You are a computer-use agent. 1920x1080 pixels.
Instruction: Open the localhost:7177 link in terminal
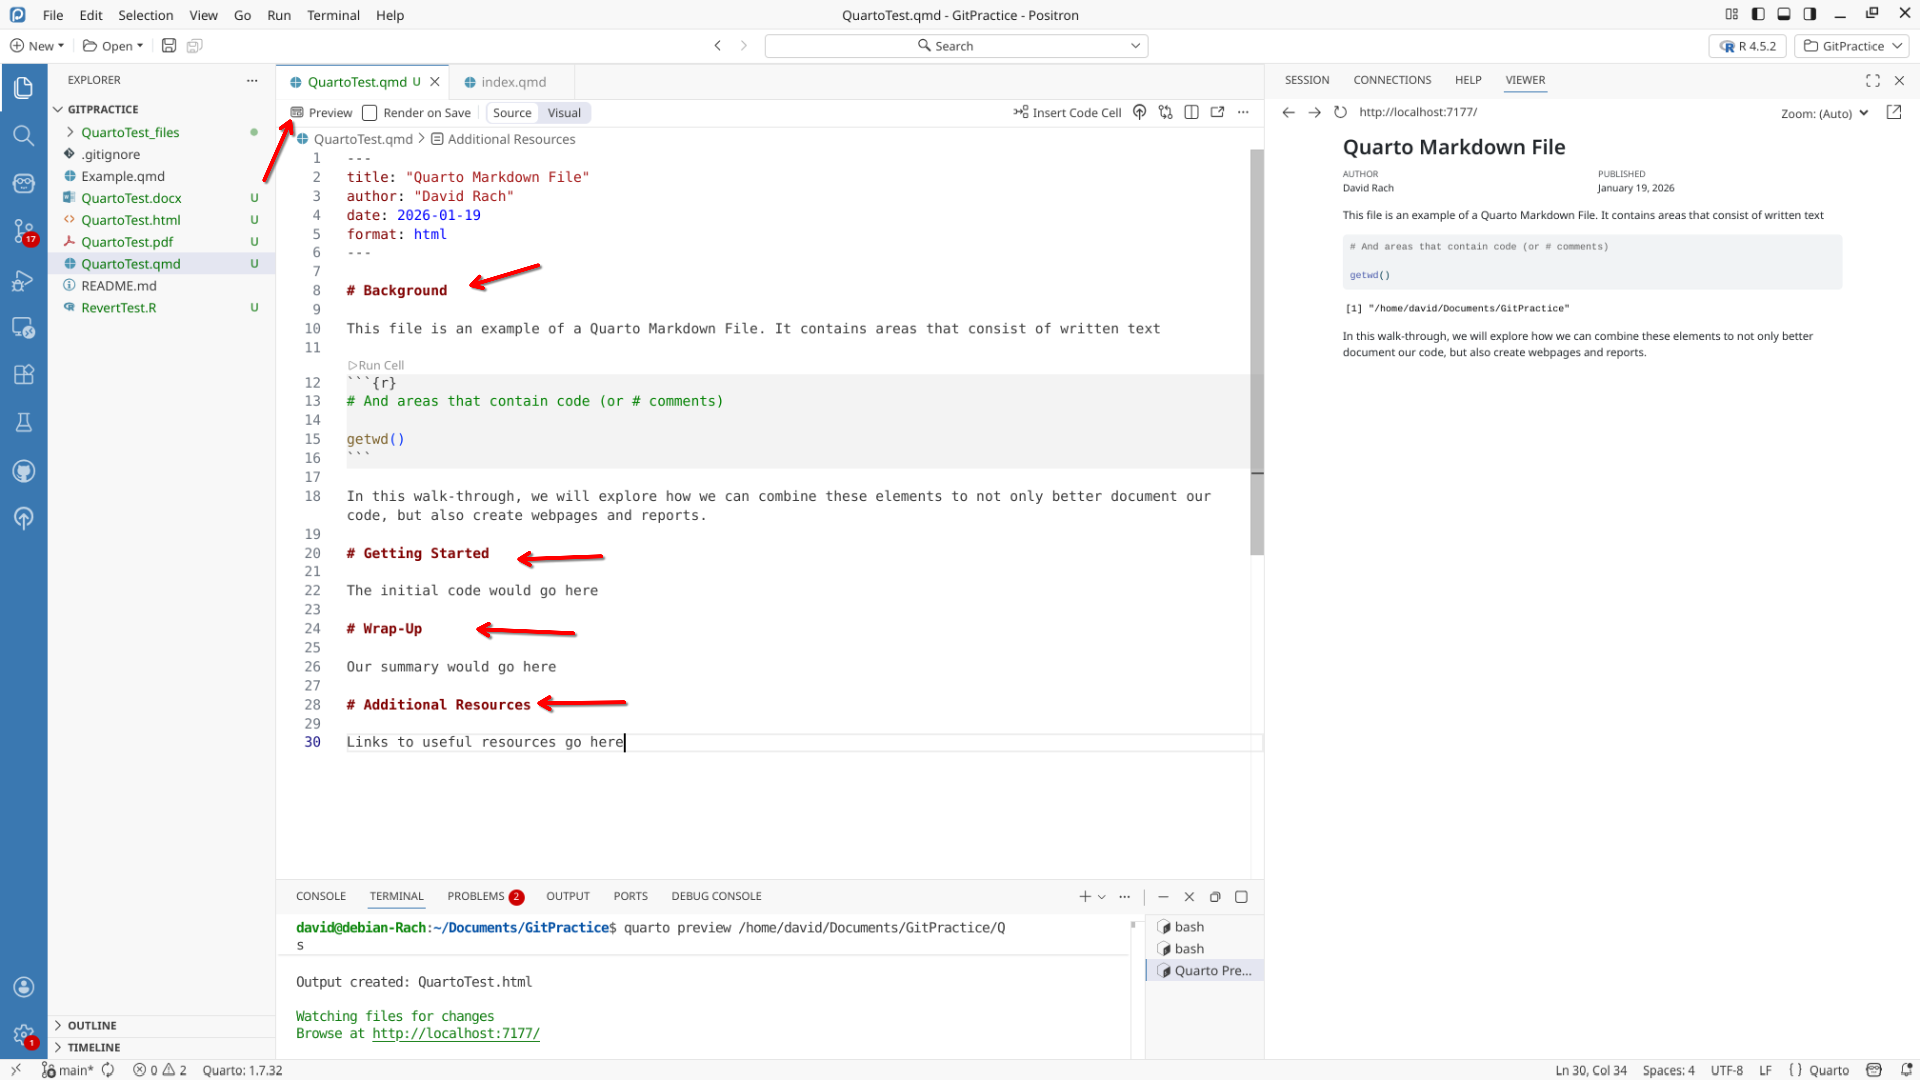tap(456, 1033)
